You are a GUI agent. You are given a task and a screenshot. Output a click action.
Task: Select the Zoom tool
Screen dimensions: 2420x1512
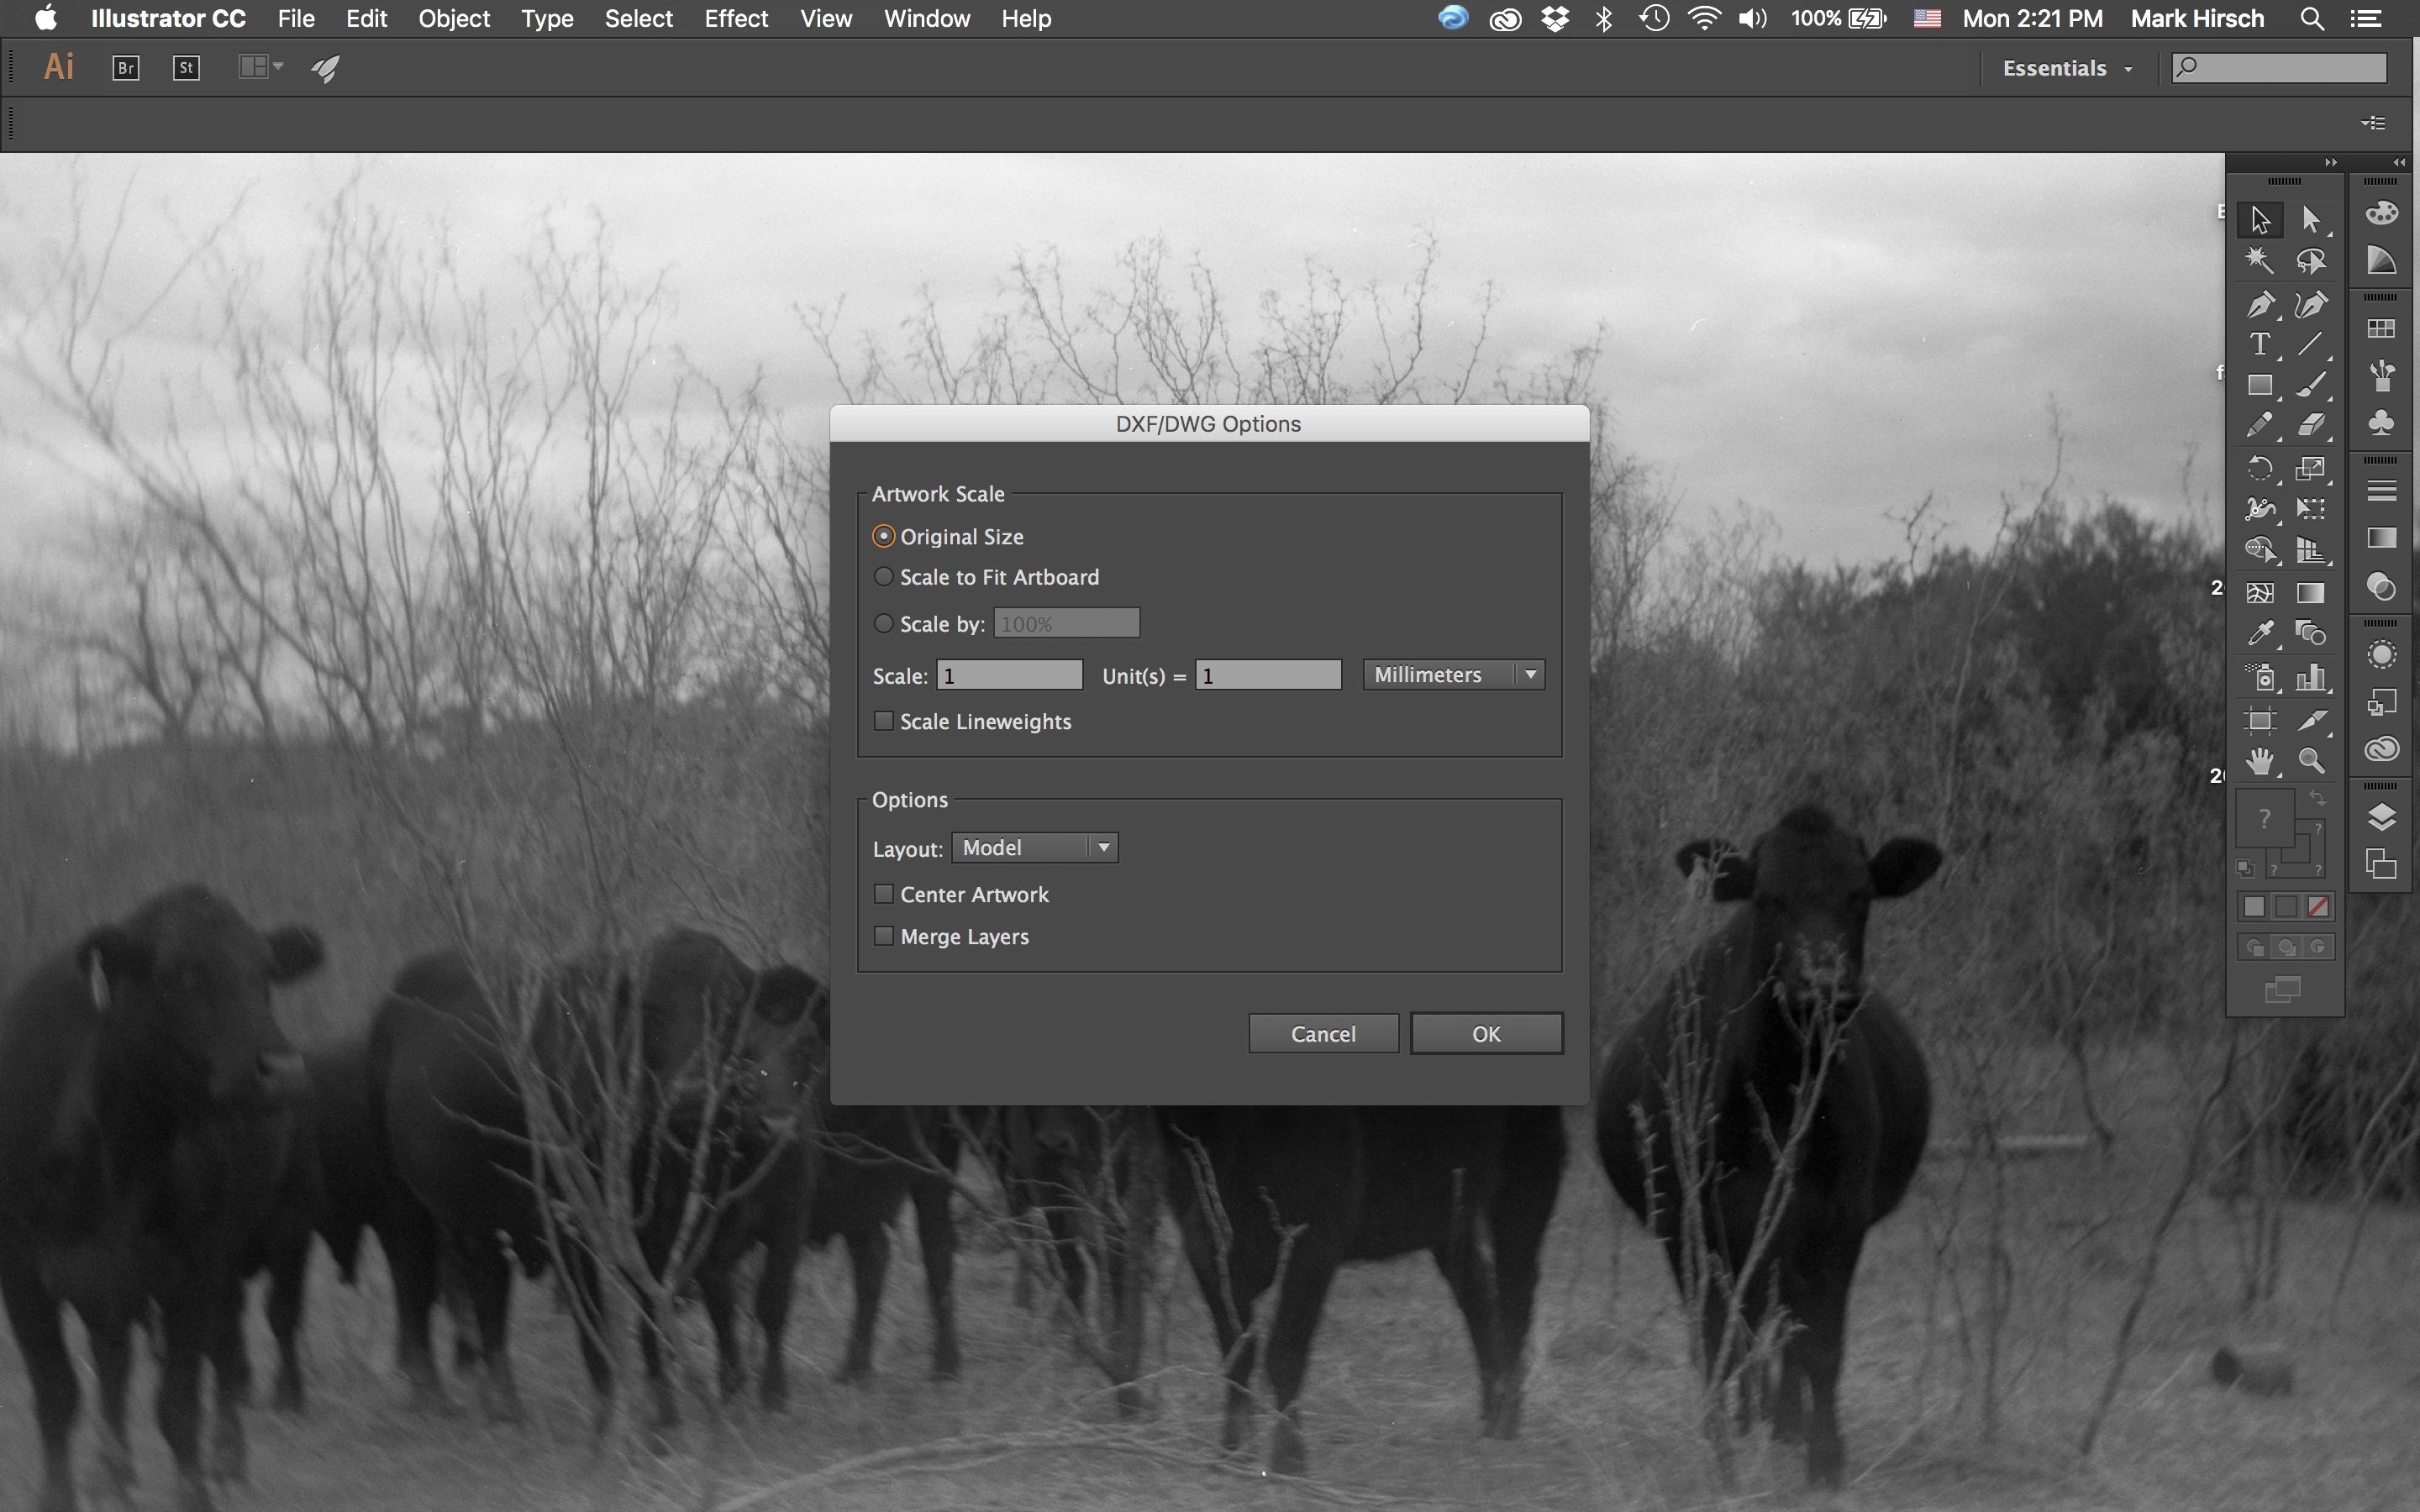tap(2311, 762)
